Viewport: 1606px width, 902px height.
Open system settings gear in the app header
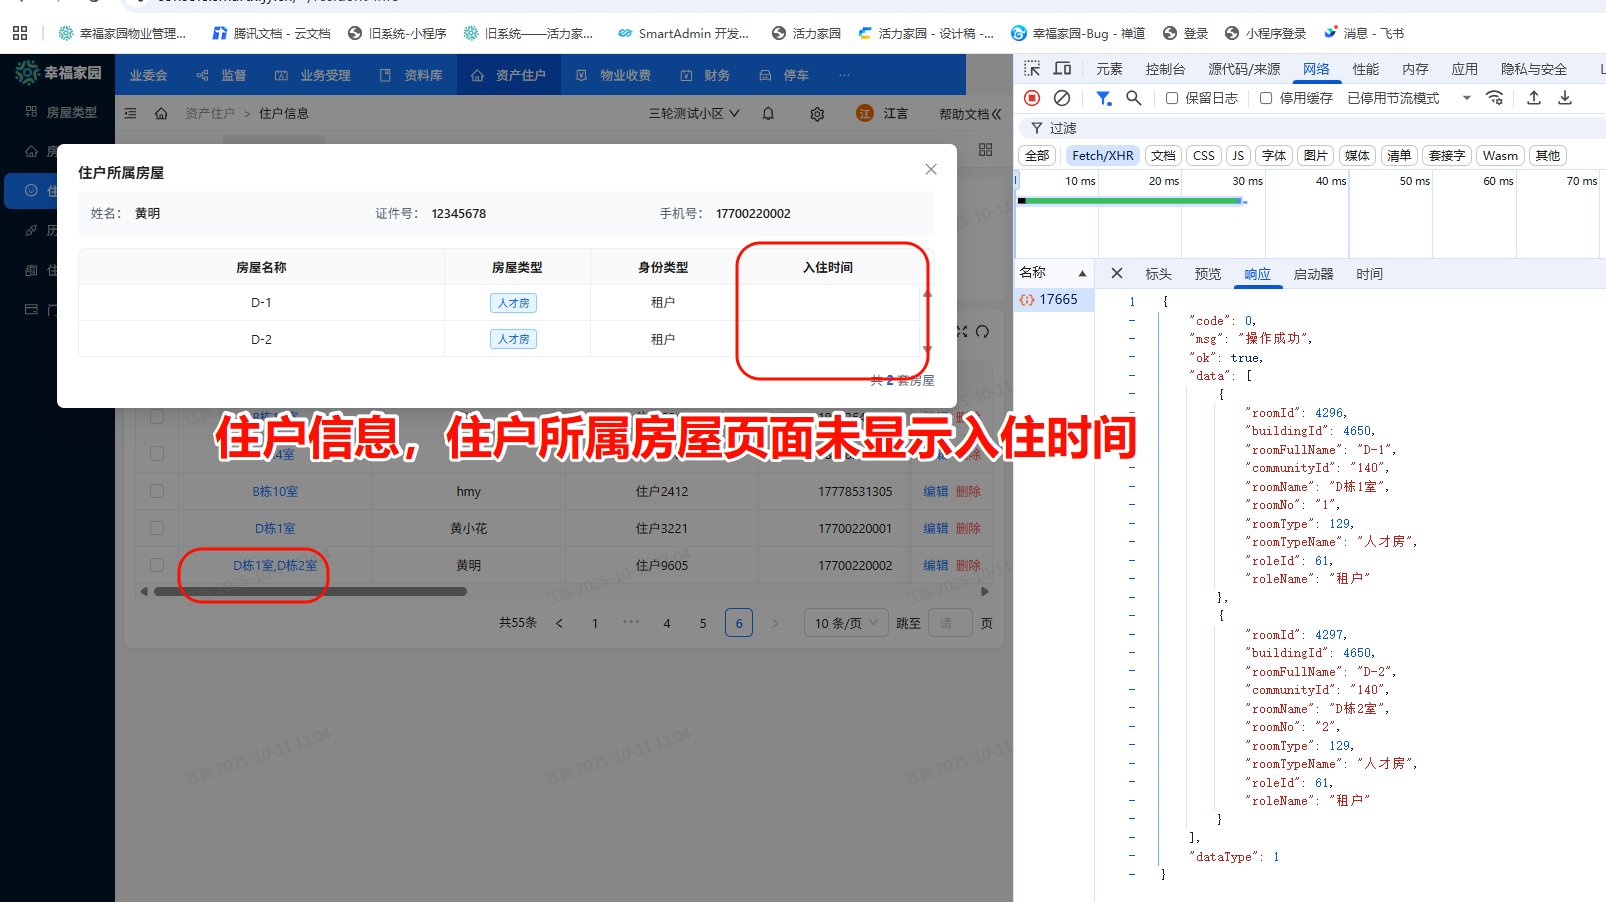tap(817, 113)
